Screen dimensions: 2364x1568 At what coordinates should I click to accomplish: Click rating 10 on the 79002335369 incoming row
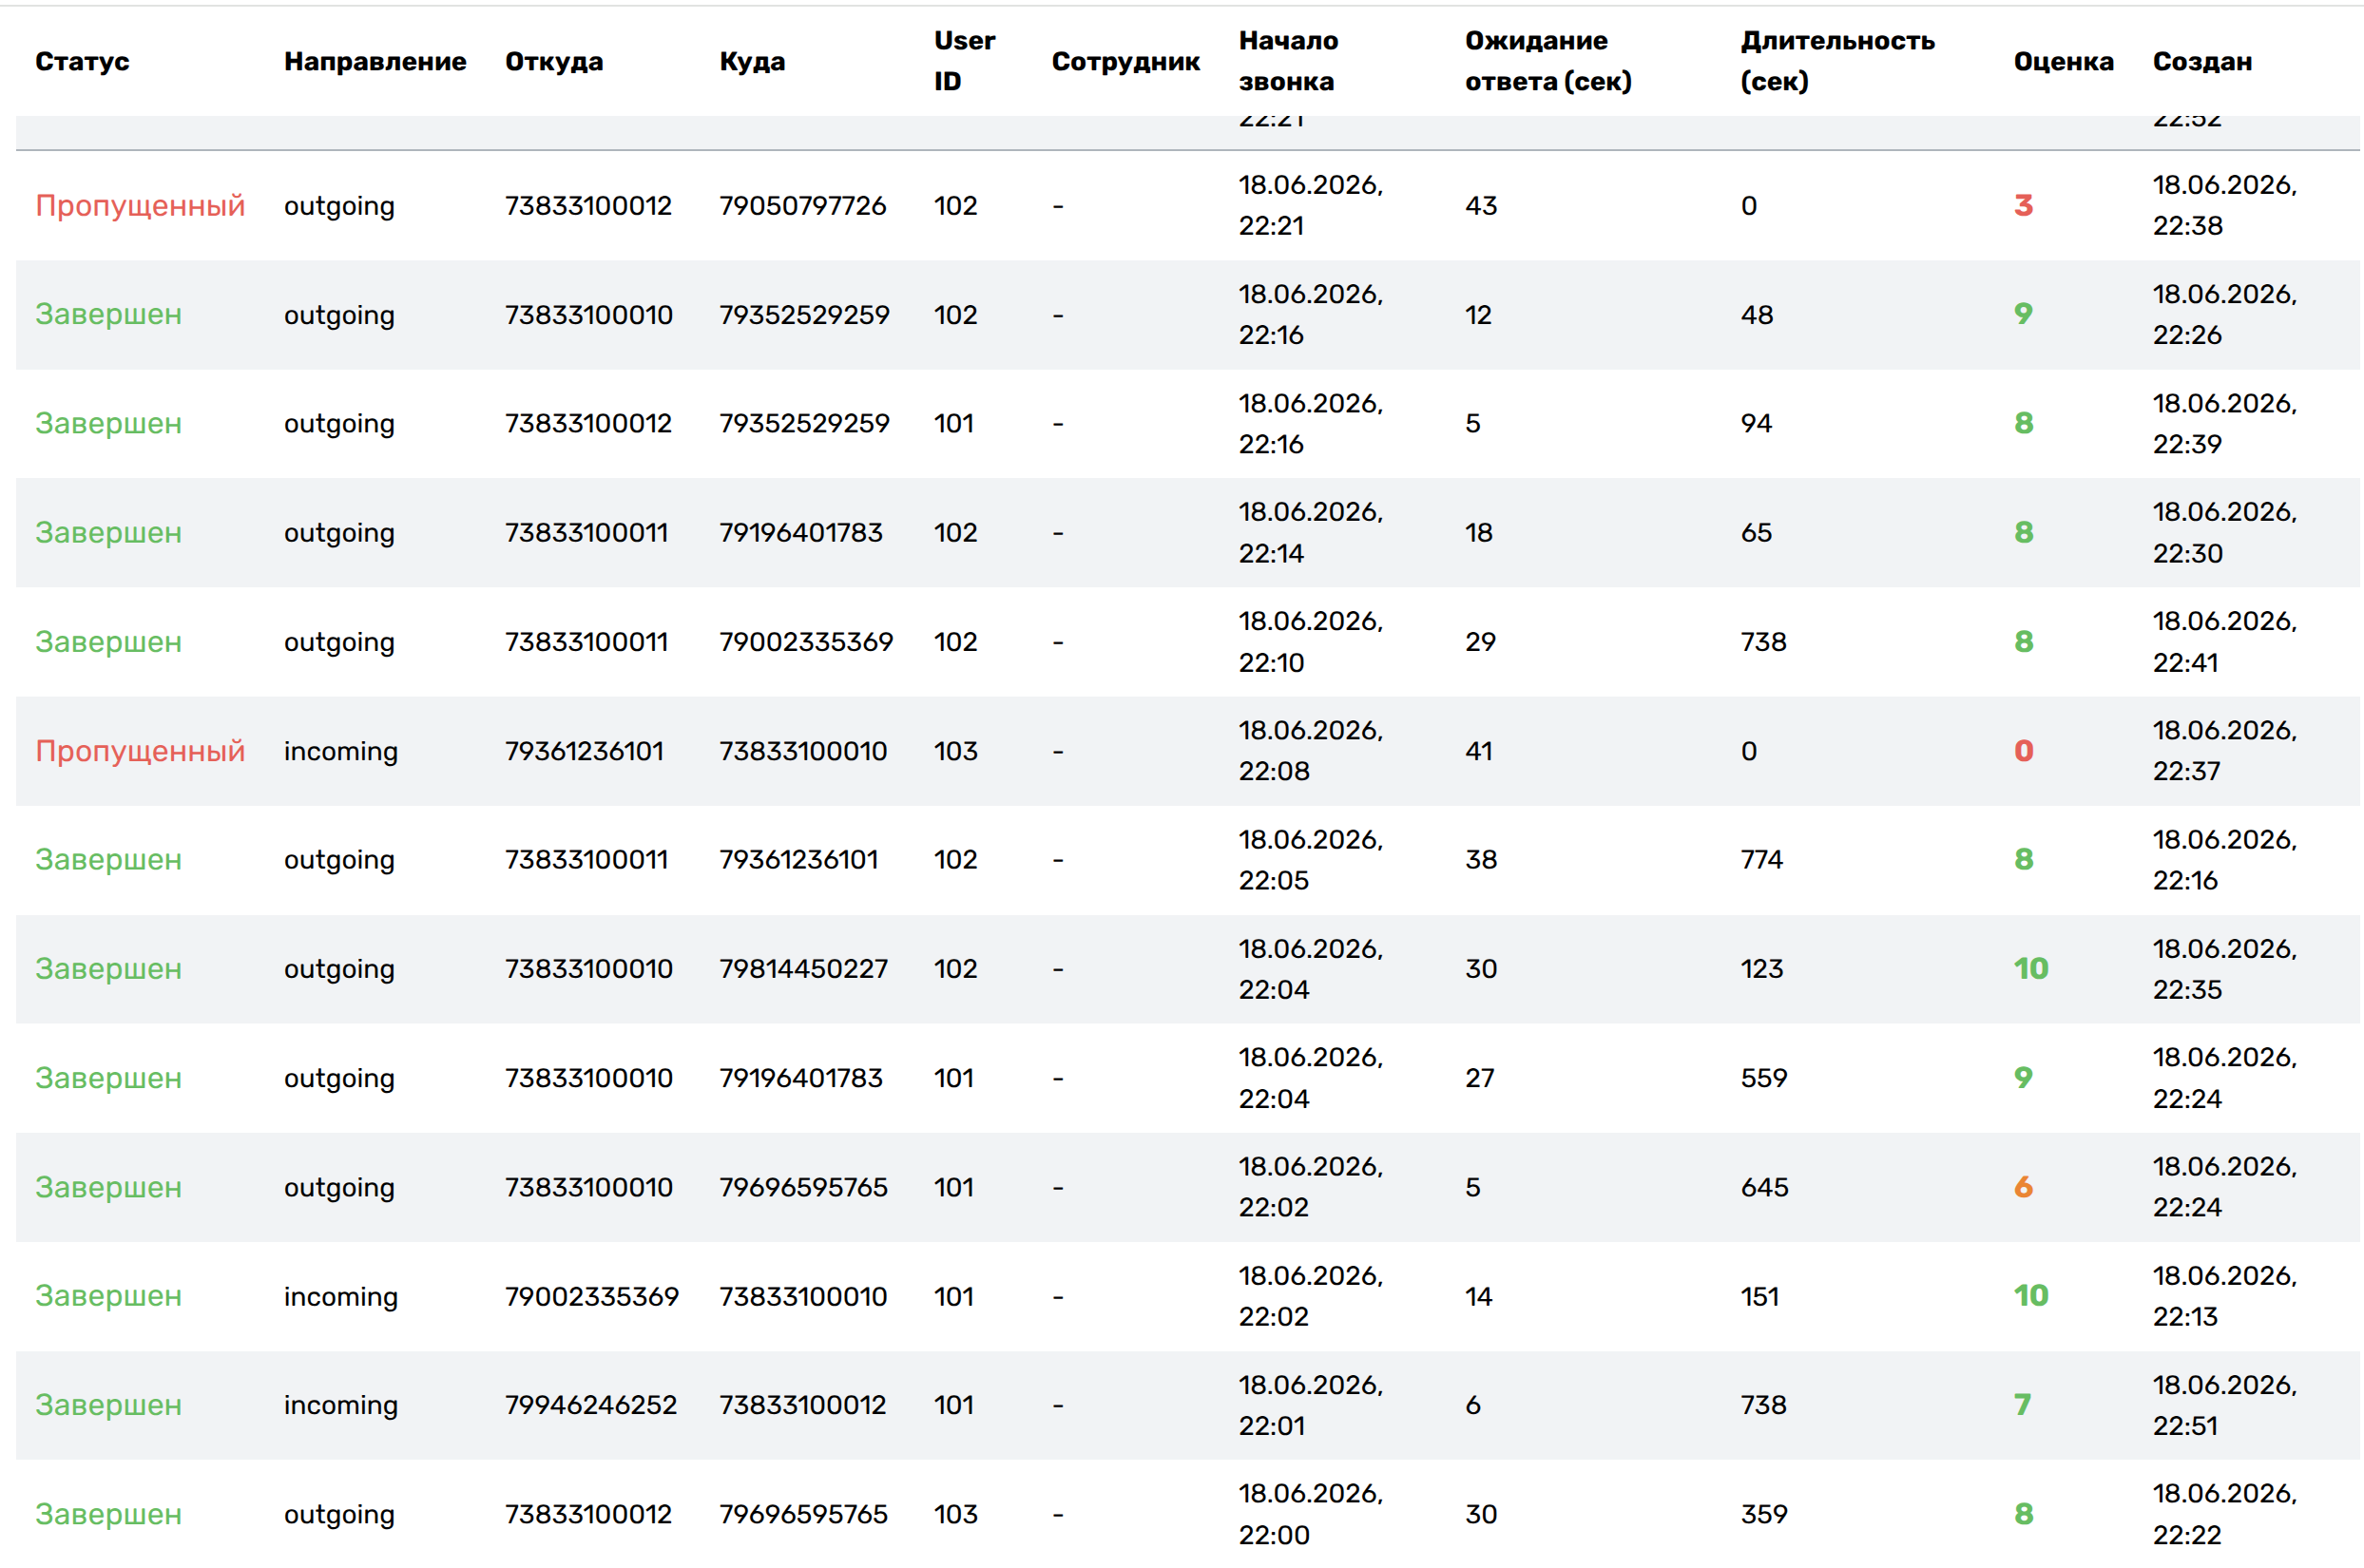2031,1295
